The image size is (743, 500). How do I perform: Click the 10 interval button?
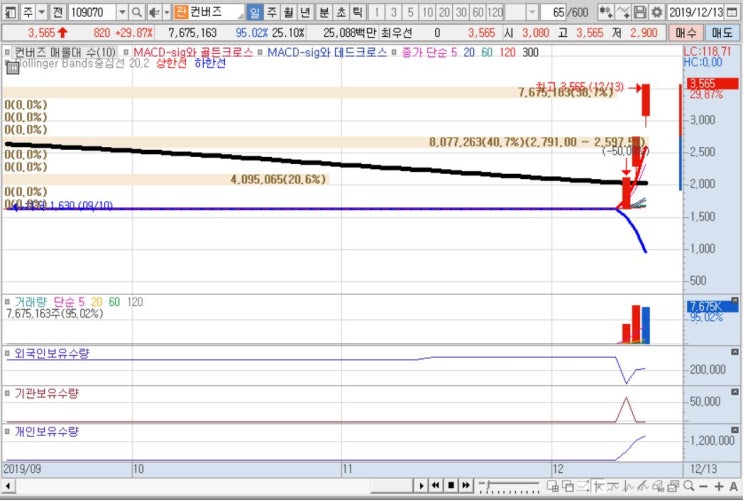(427, 12)
